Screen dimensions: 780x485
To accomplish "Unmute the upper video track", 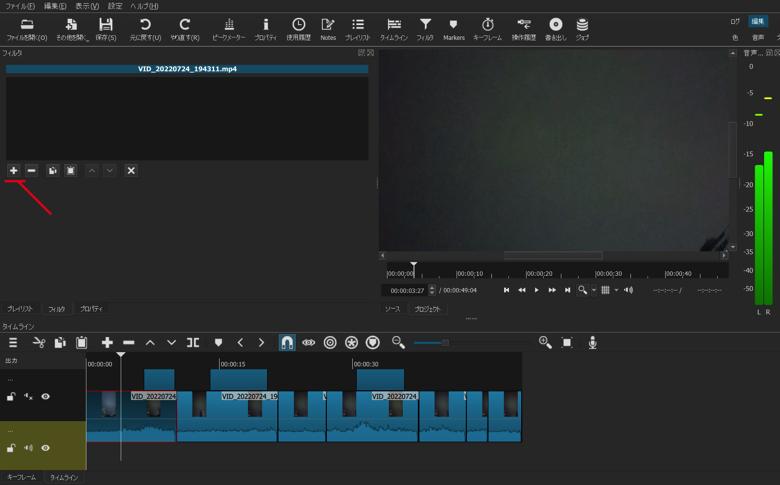I will (28, 396).
